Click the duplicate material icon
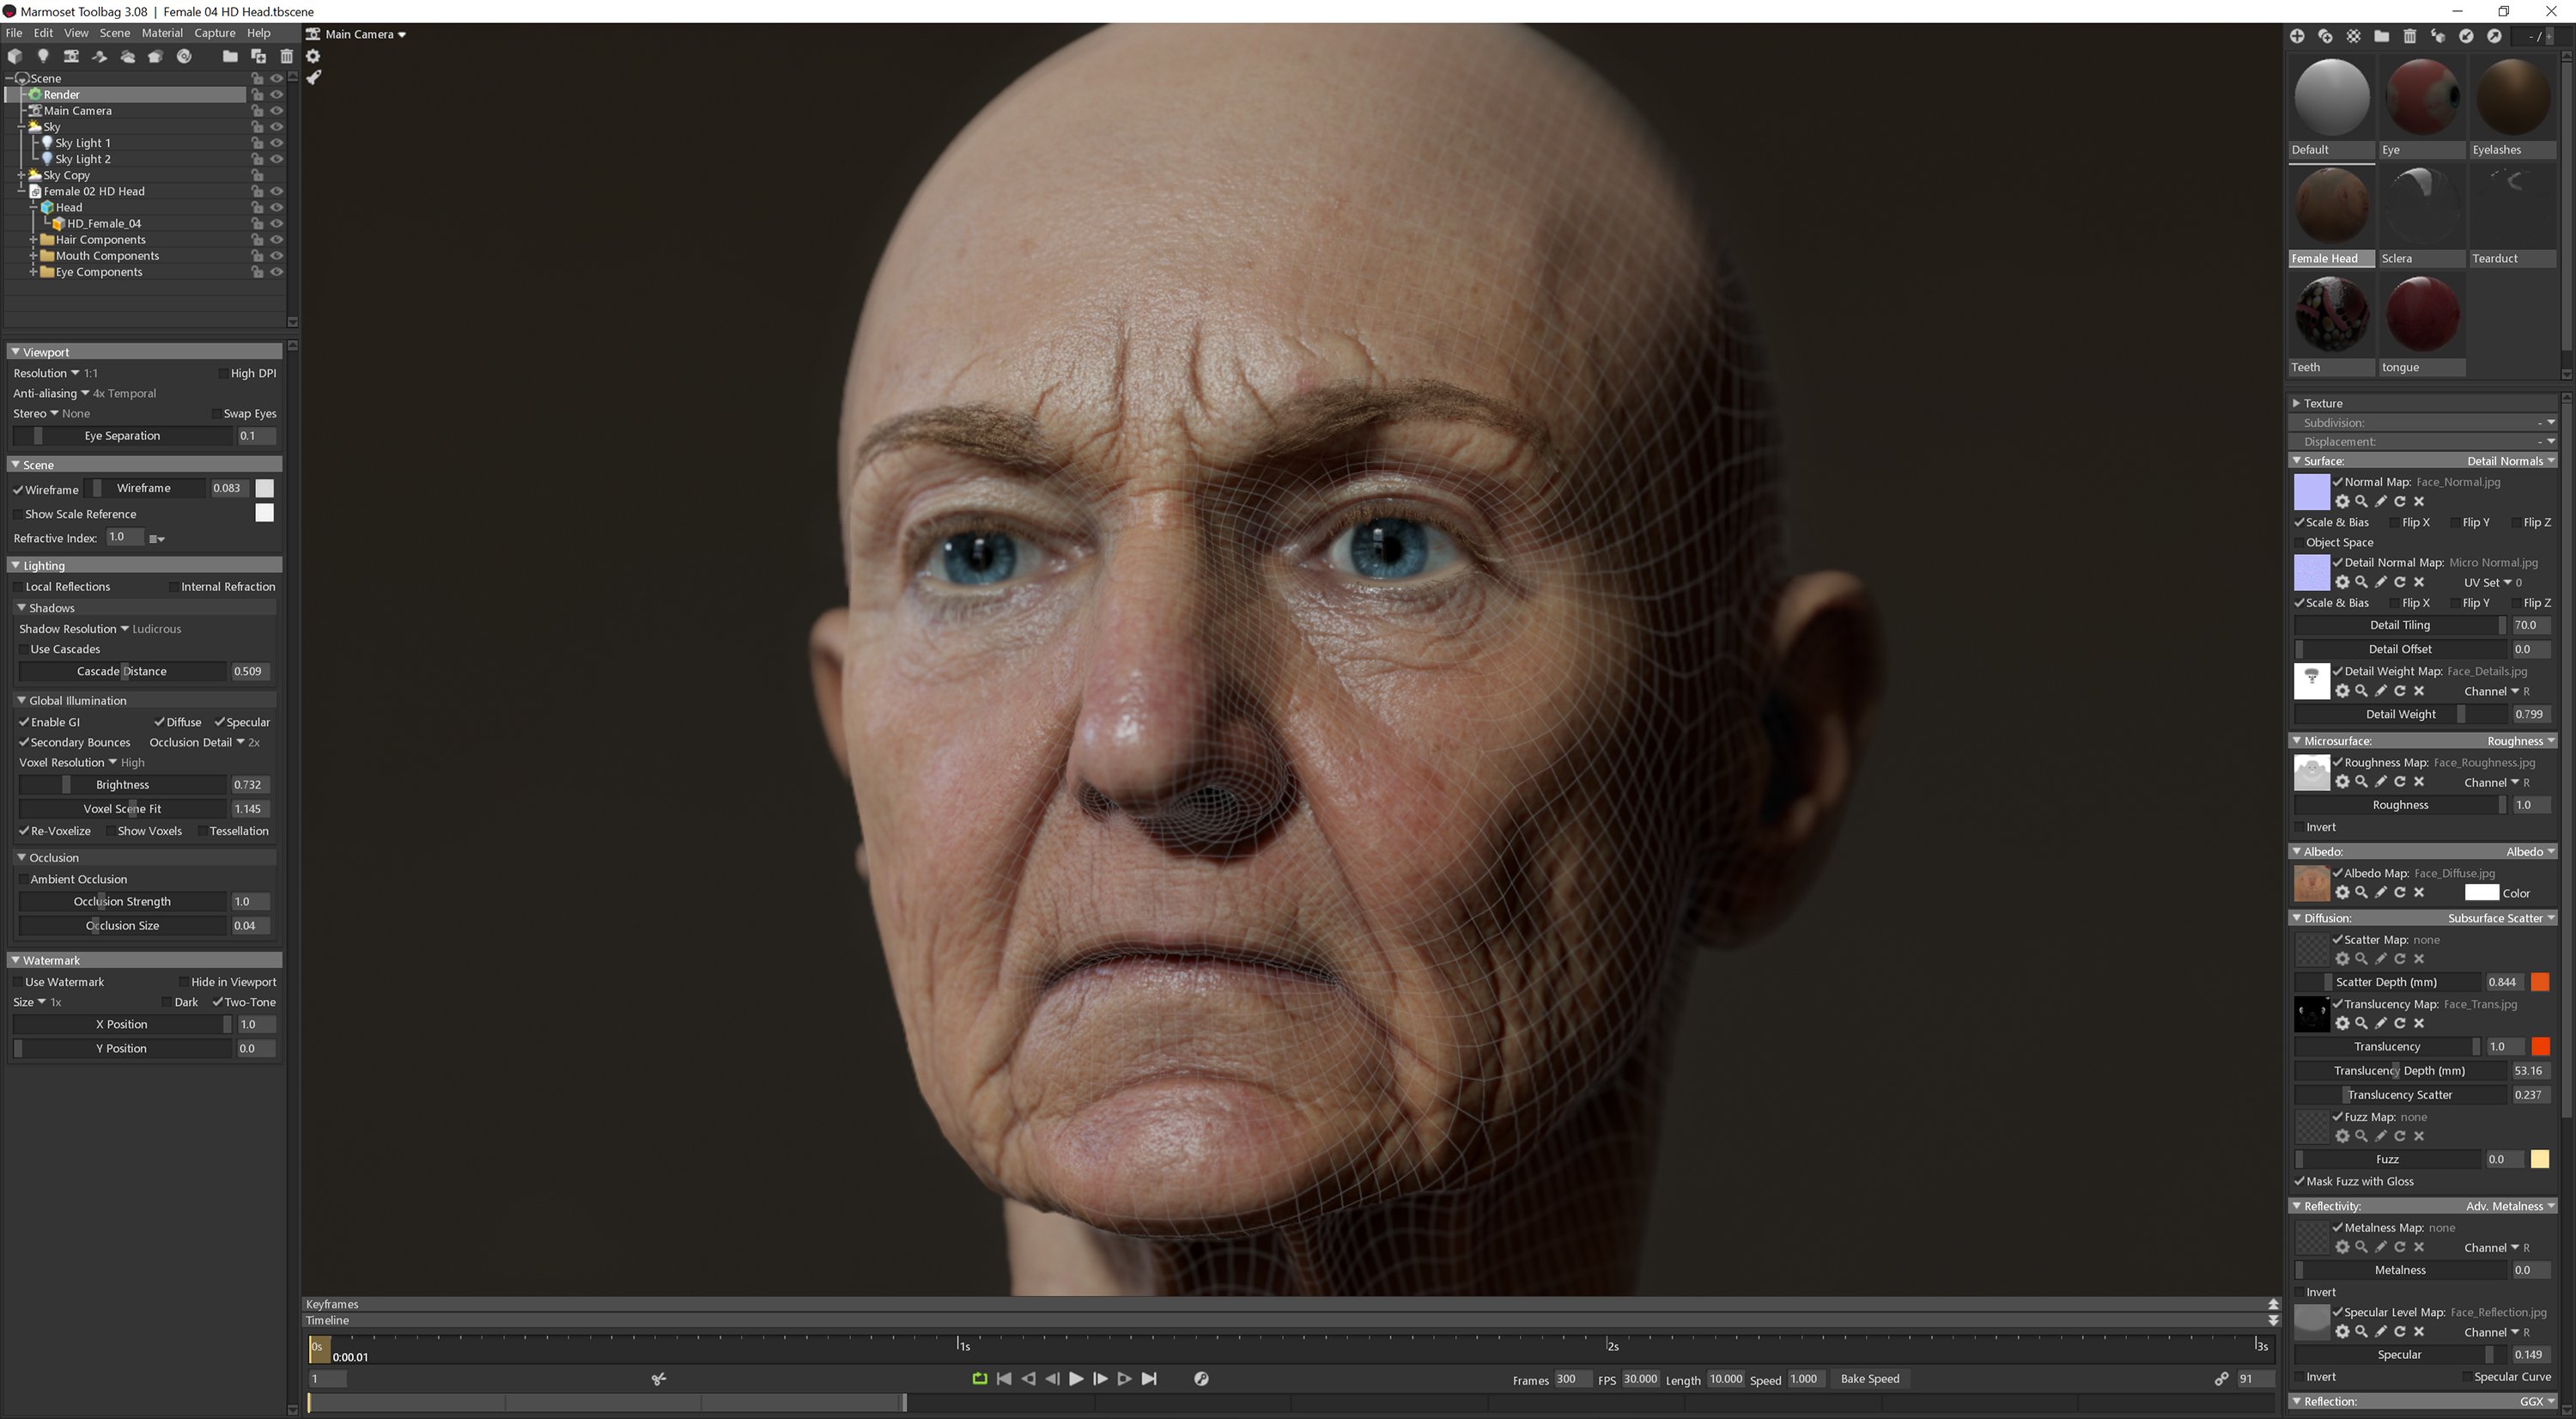Viewport: 2576px width, 1419px height. point(2325,36)
